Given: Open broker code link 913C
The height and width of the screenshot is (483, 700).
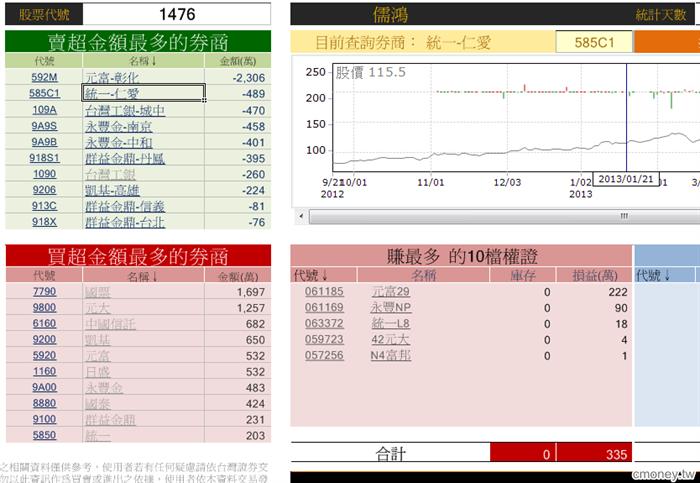Looking at the screenshot, I should 44,206.
